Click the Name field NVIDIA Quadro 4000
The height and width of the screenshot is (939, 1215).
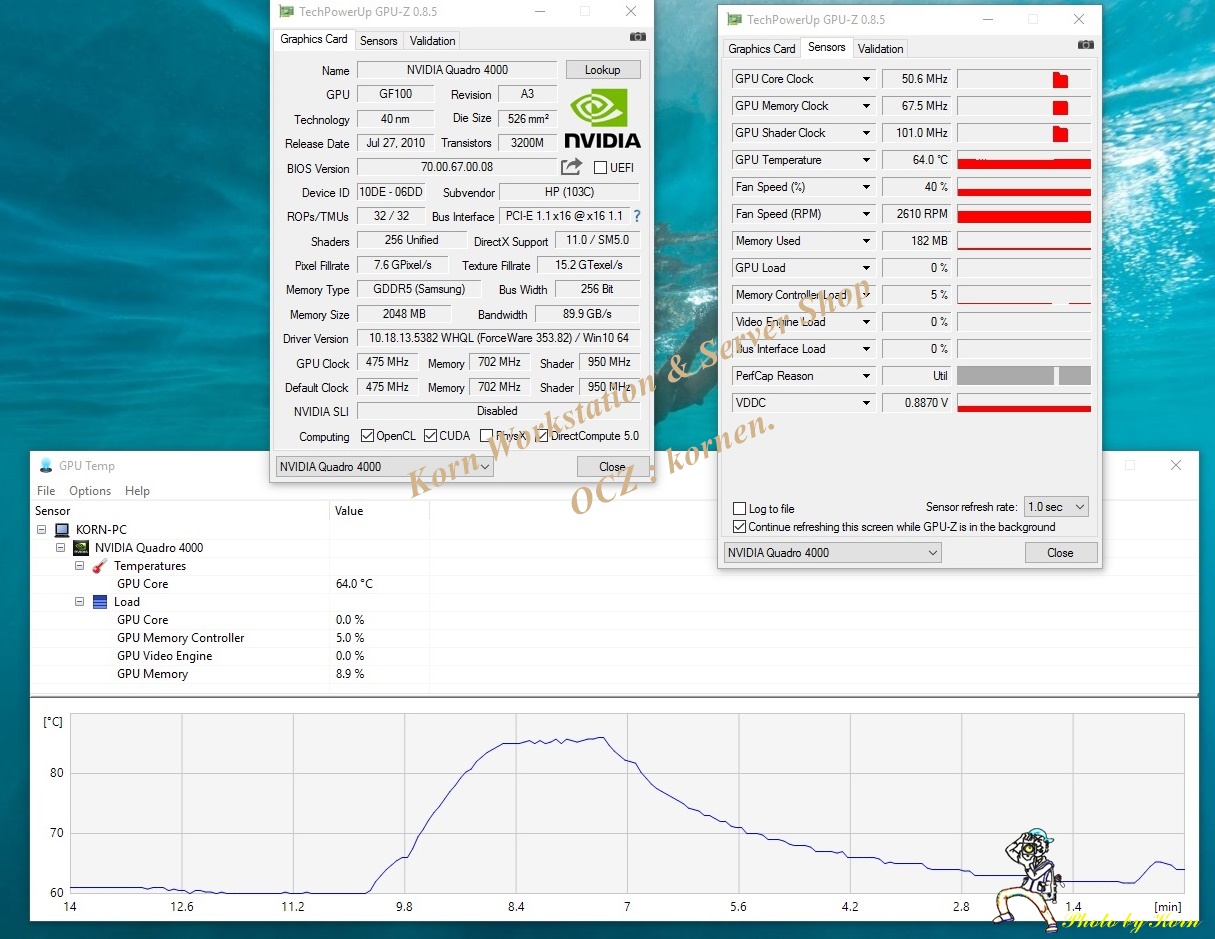pyautogui.click(x=457, y=70)
